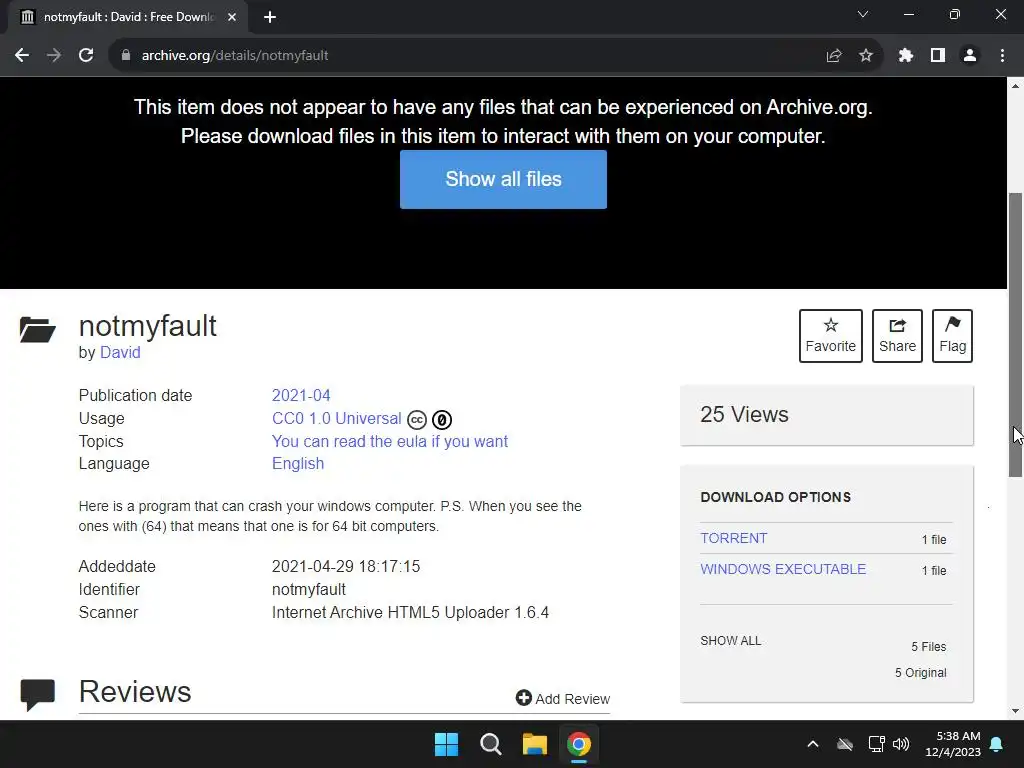Open the Windows Start menu

(x=447, y=744)
